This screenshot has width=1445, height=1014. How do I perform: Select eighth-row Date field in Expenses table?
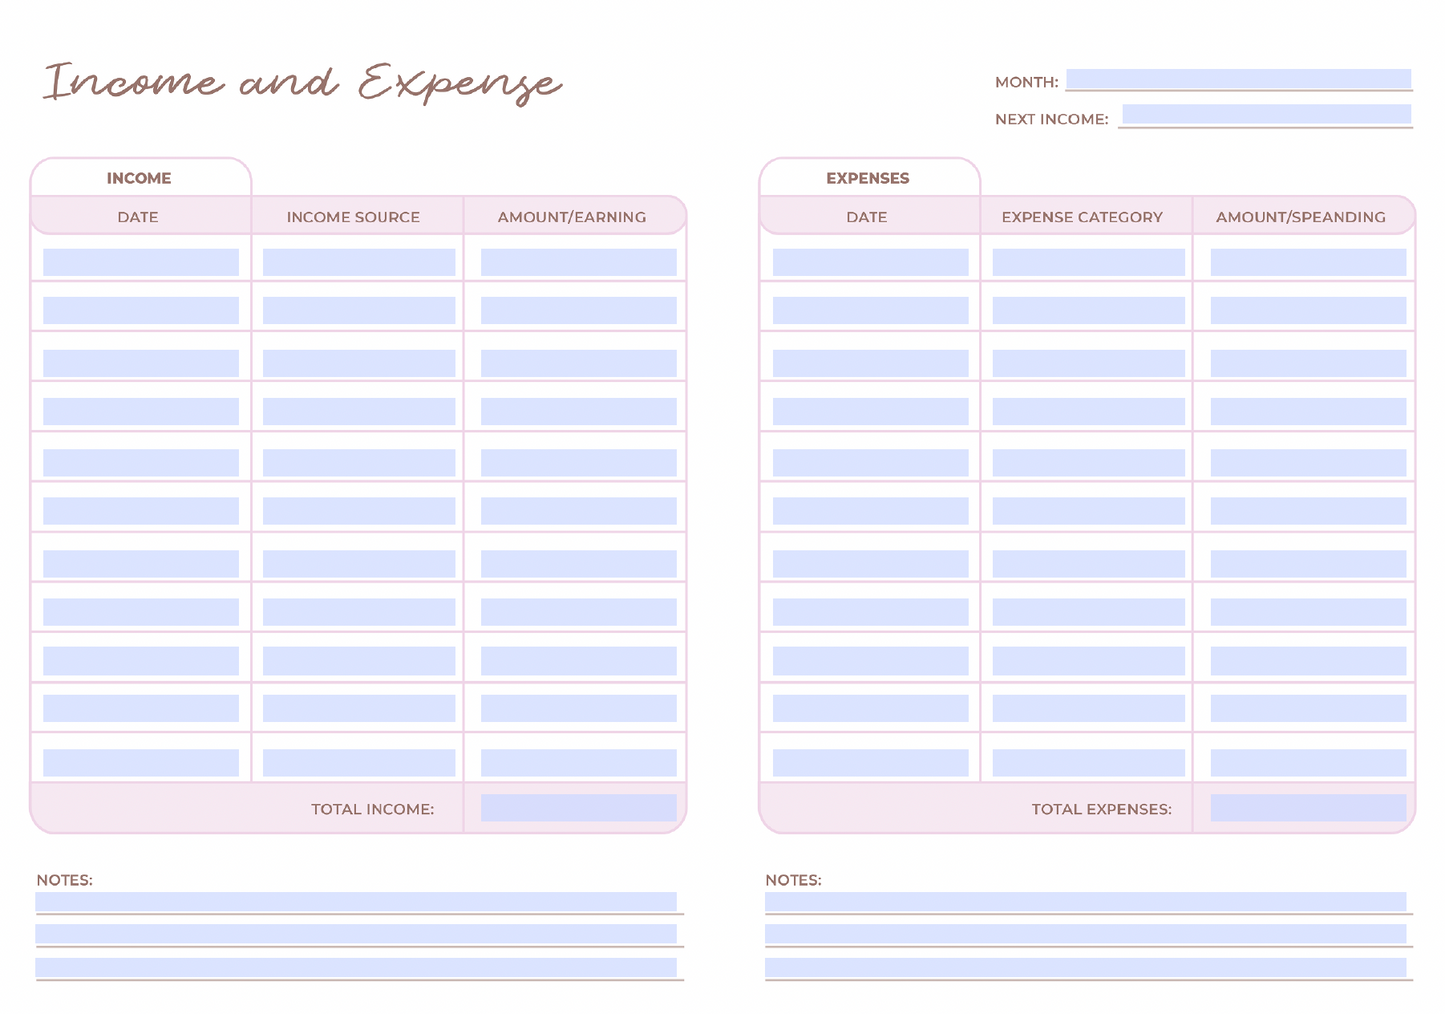pyautogui.click(x=871, y=612)
